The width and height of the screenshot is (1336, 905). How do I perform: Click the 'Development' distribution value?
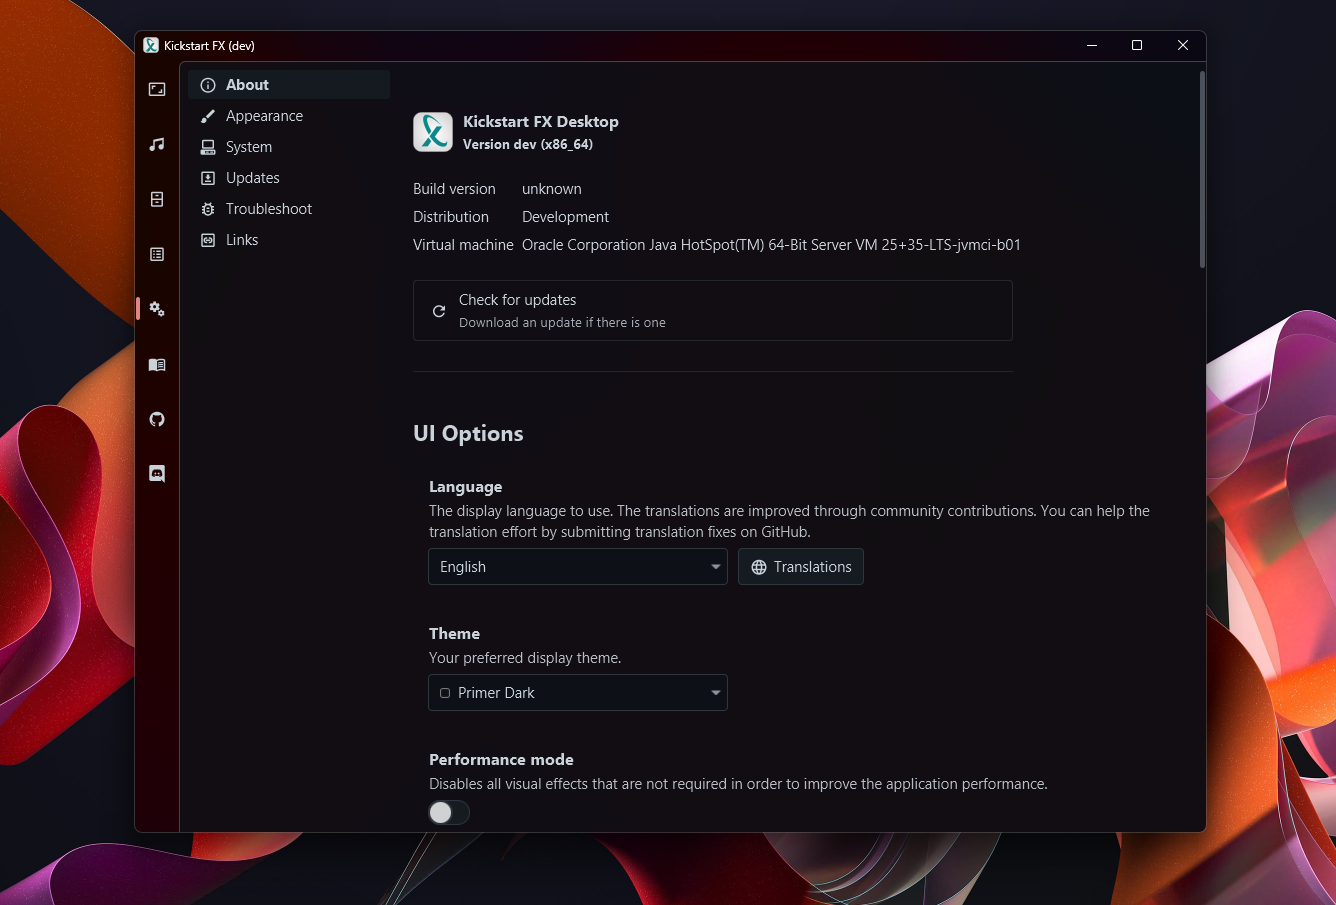[x=565, y=217]
